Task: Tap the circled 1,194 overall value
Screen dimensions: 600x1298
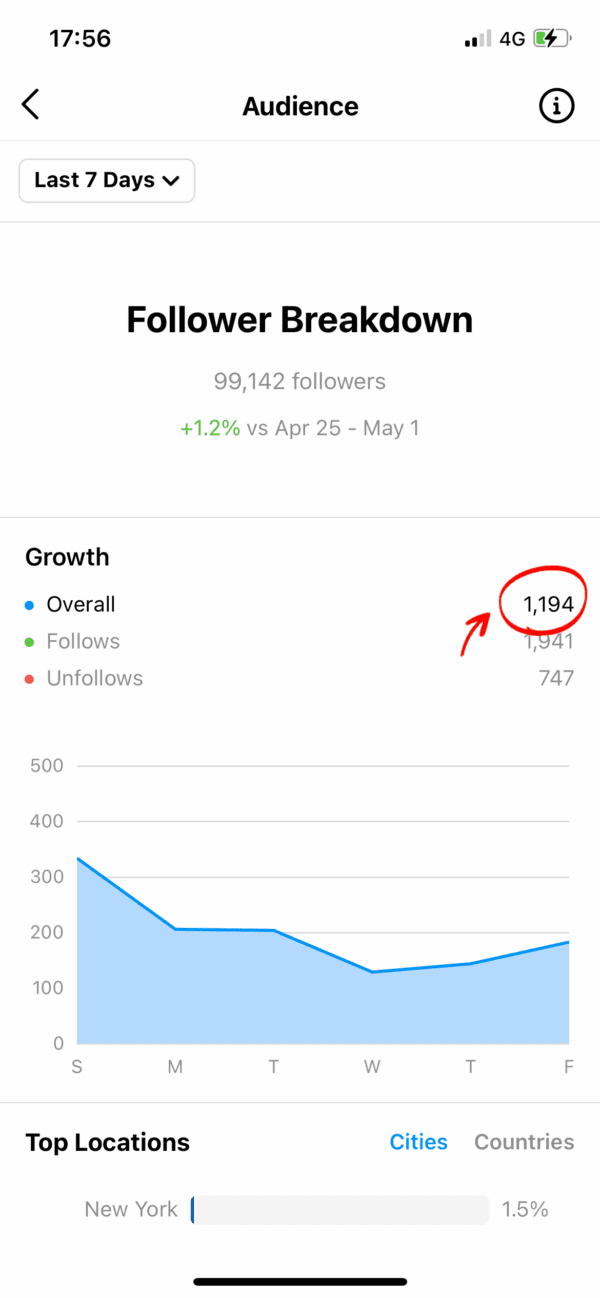Action: tap(548, 605)
